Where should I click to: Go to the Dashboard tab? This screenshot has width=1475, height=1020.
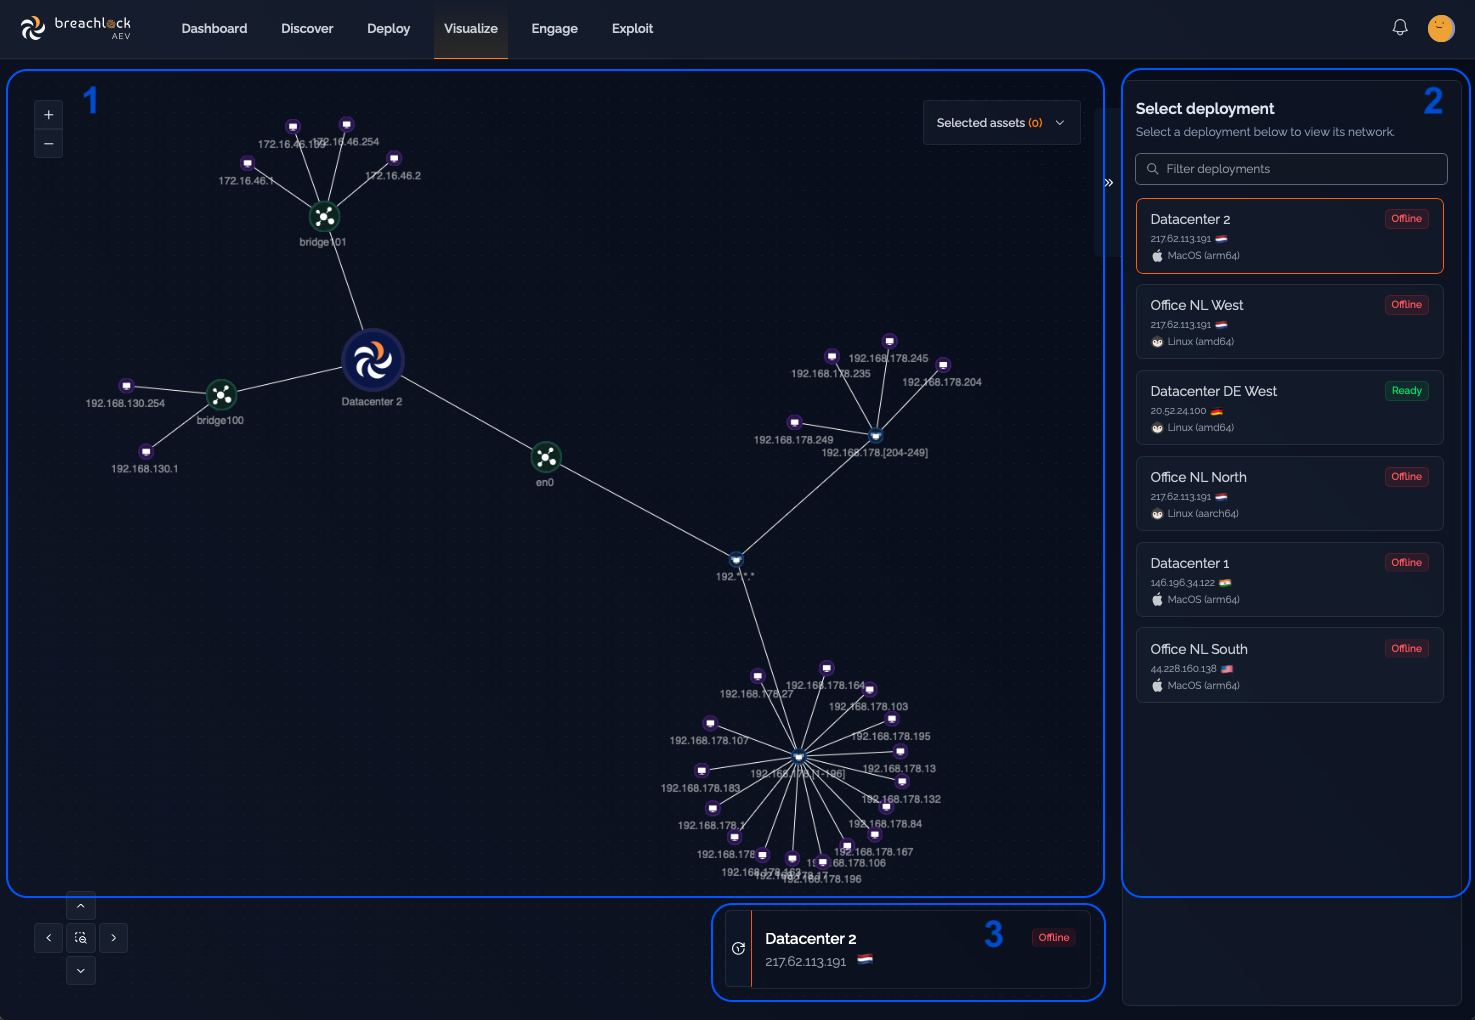tap(214, 29)
